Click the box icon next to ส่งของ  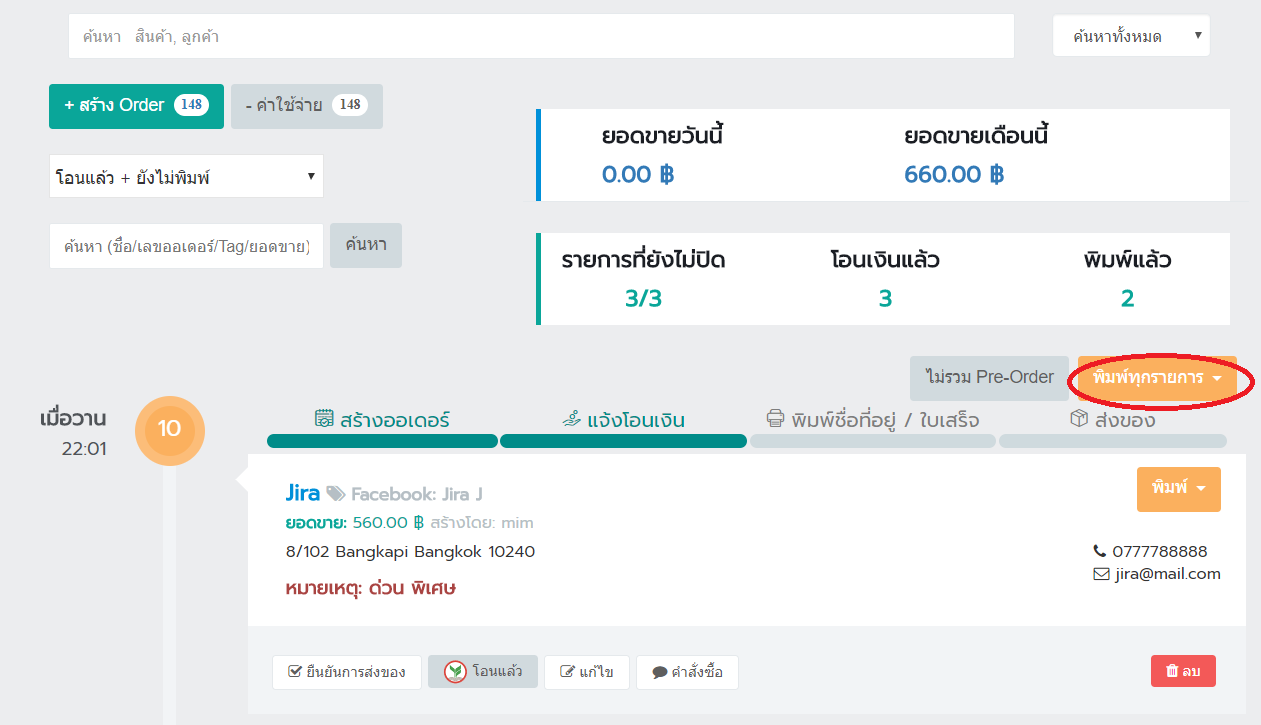pyautogui.click(x=1079, y=419)
